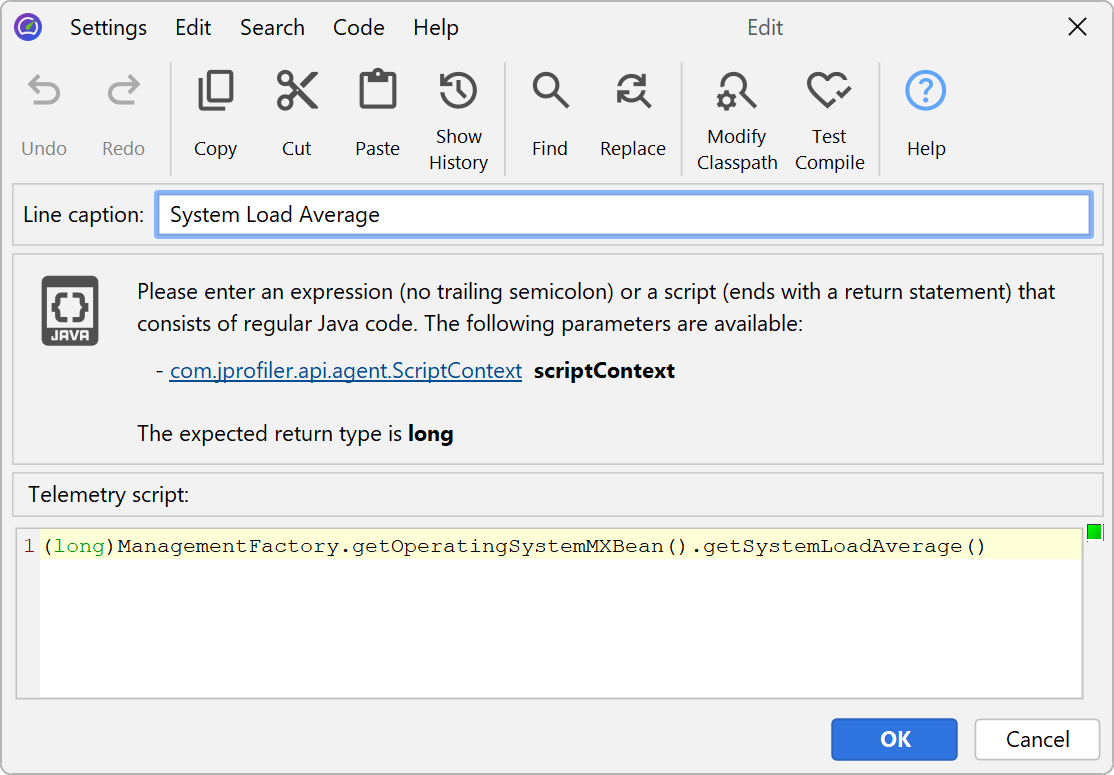Dismiss the dialog with Cancel
1114x775 pixels.
coord(1037,739)
